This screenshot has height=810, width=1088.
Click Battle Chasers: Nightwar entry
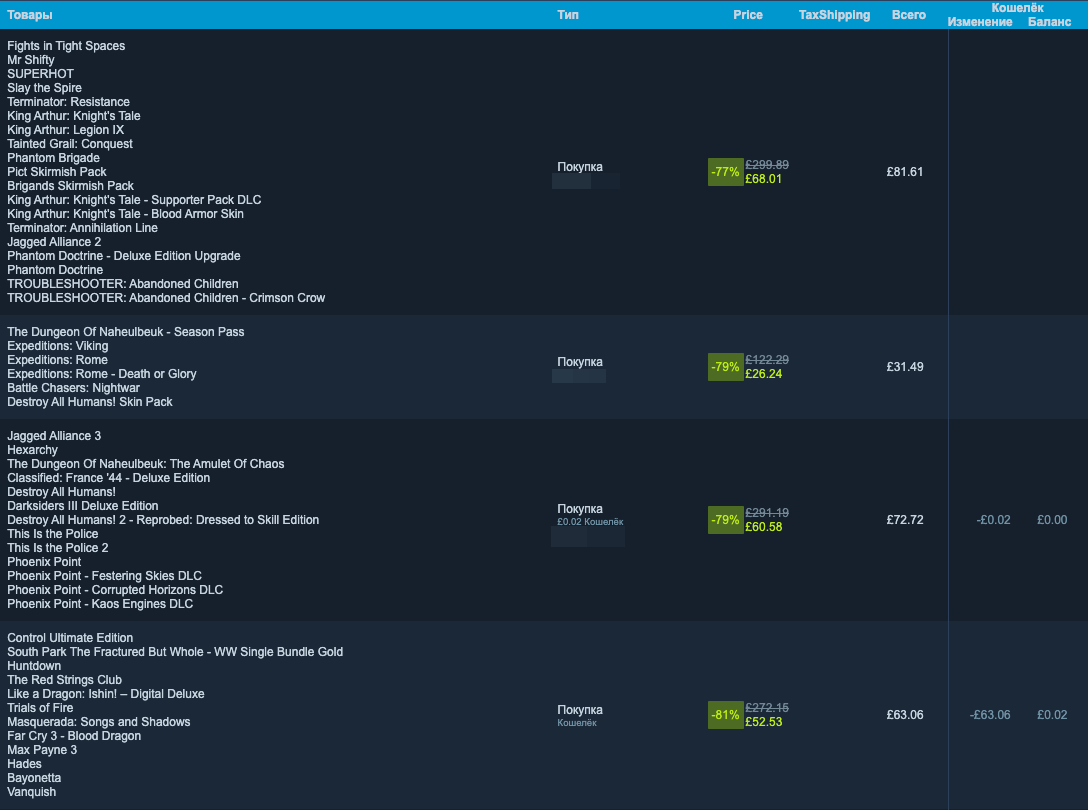coord(73,387)
